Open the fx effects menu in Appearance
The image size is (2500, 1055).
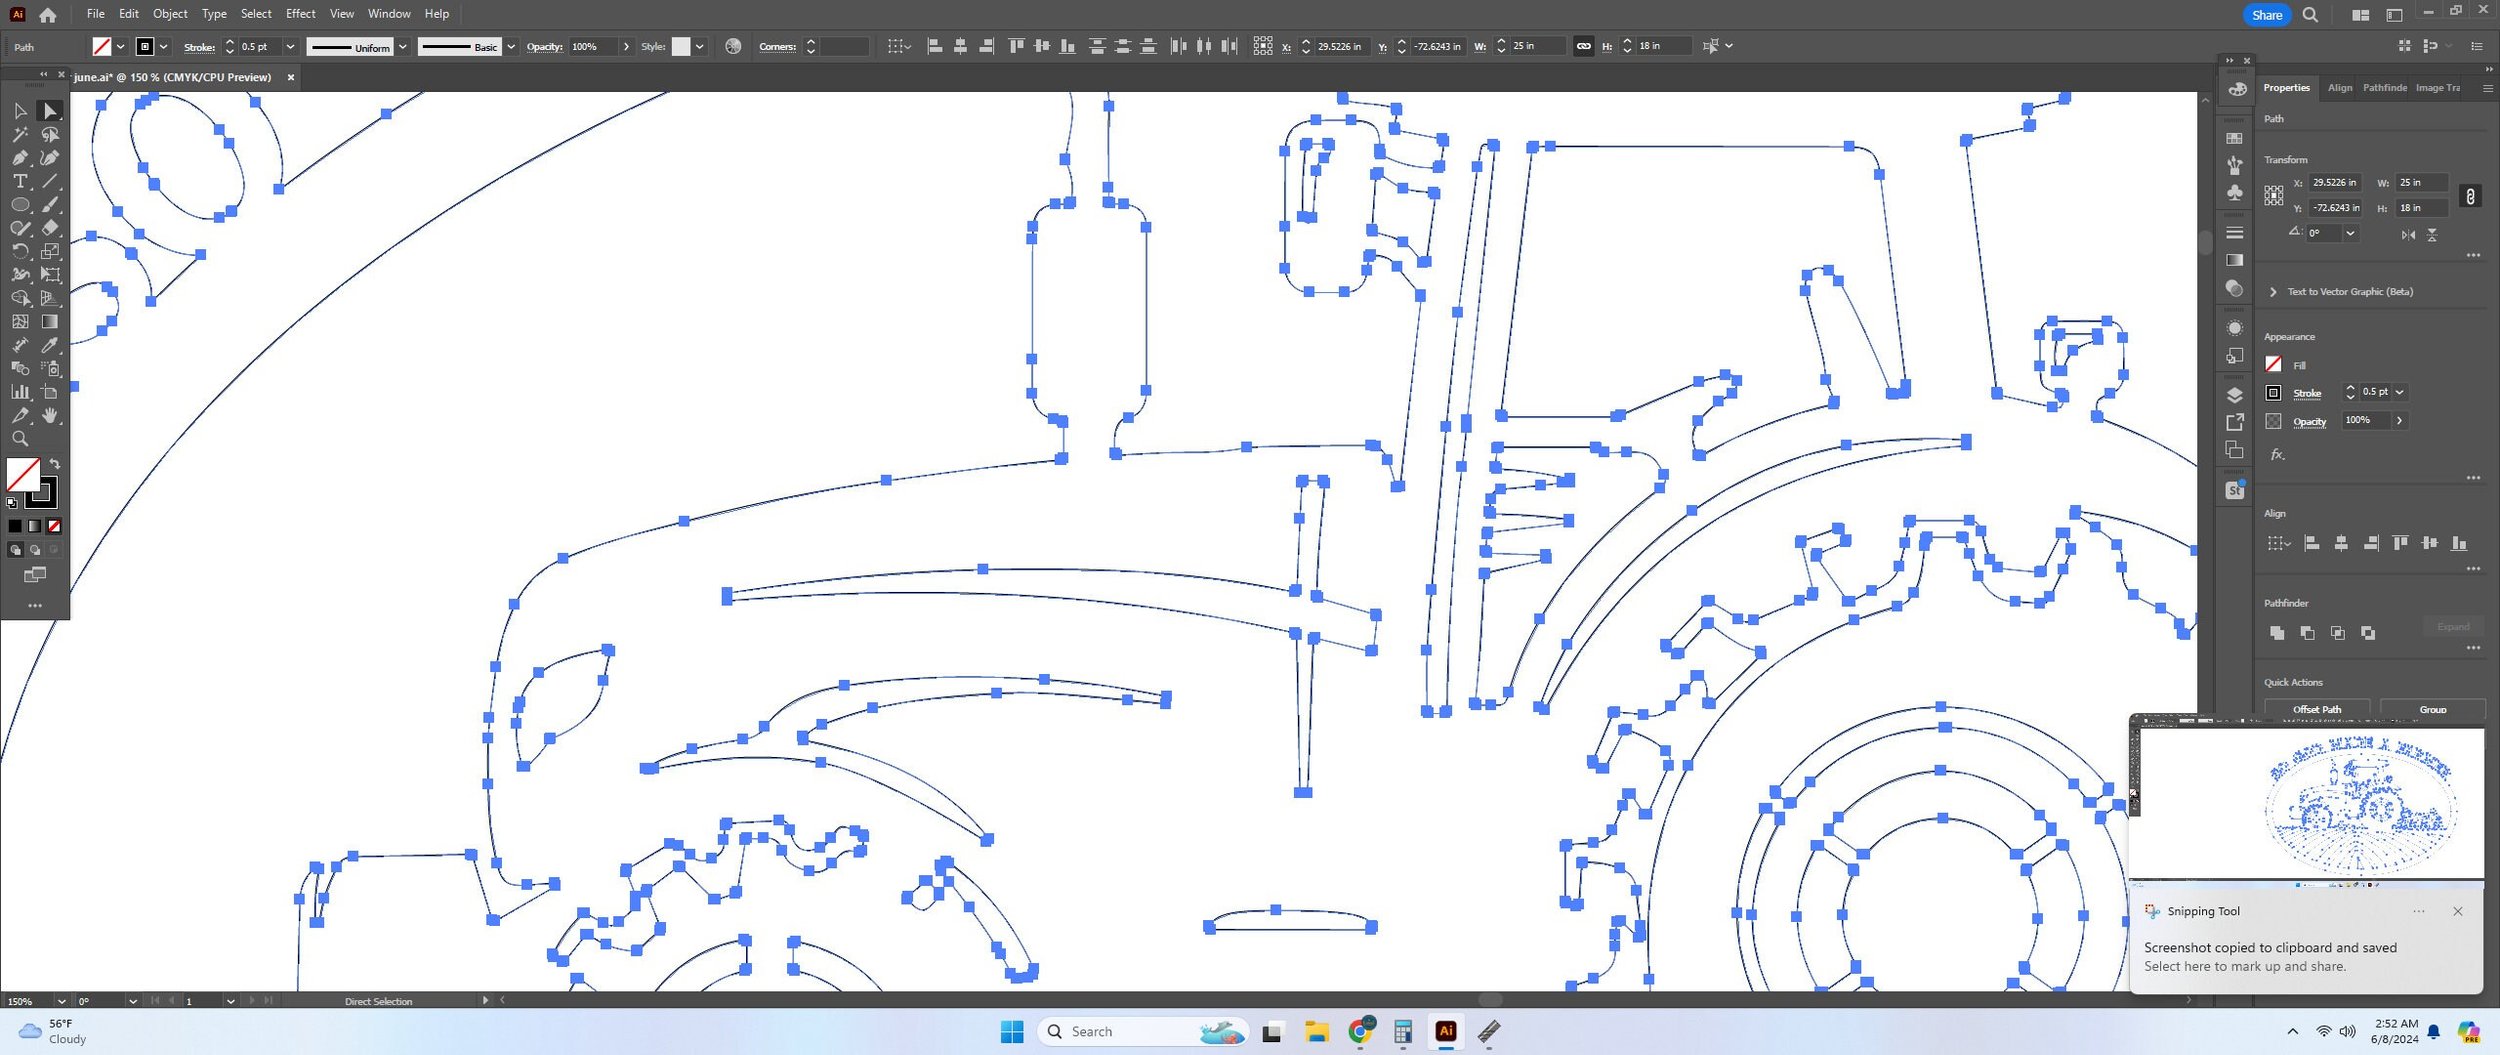(2277, 454)
